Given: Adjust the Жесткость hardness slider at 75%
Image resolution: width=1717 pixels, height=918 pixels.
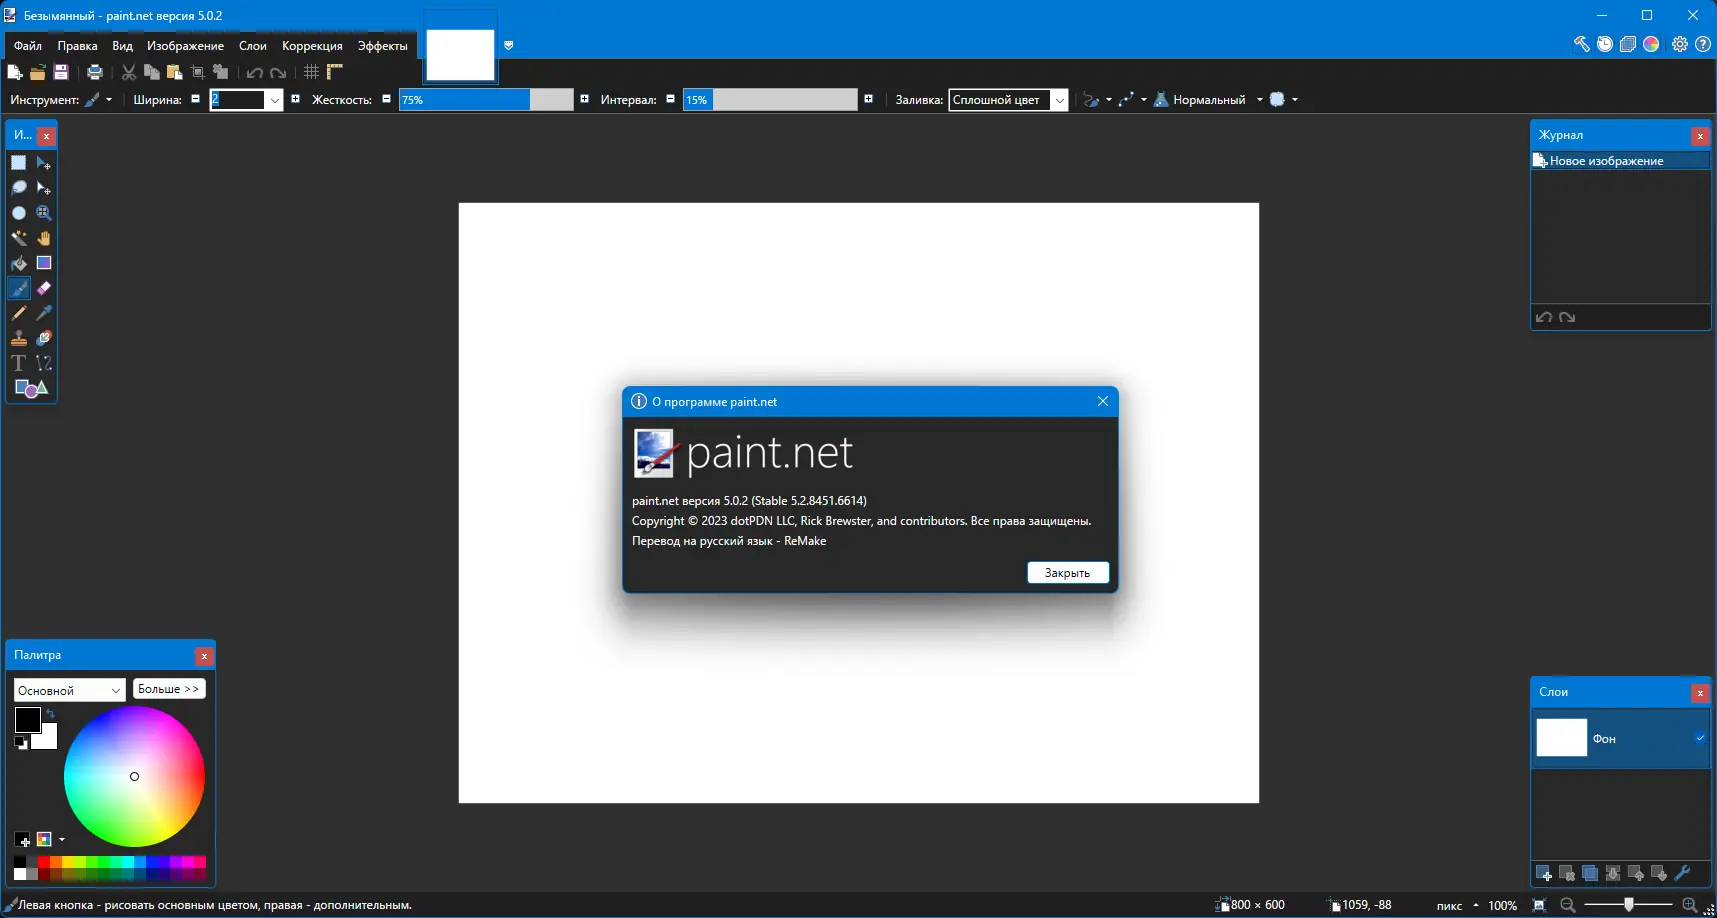Looking at the screenshot, I should tap(486, 100).
